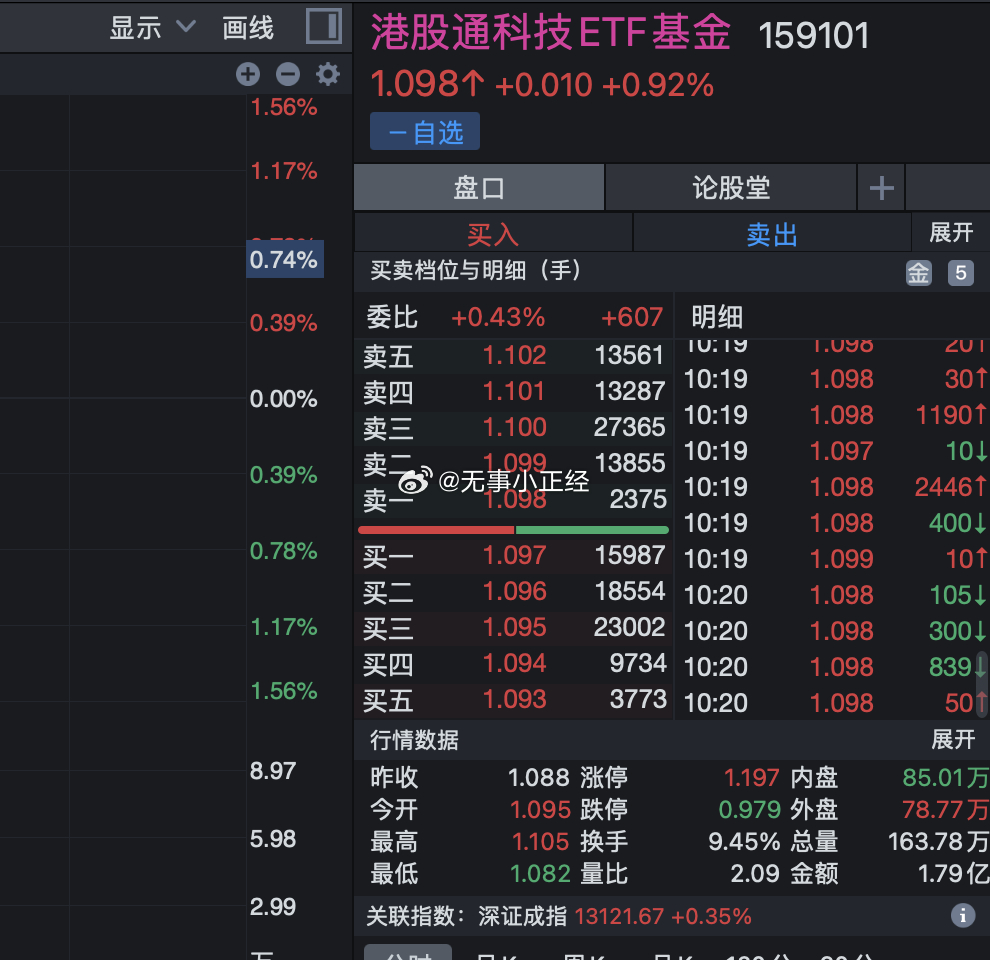The height and width of the screenshot is (960, 990).
Task: Remove from watchlist via 自选 button
Action: (x=425, y=131)
